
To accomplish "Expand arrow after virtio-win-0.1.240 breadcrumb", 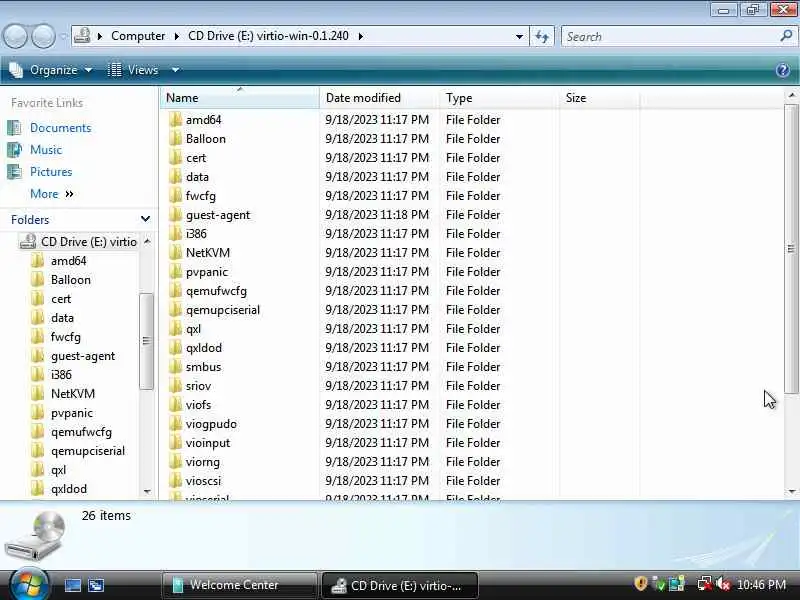I will tap(361, 36).
